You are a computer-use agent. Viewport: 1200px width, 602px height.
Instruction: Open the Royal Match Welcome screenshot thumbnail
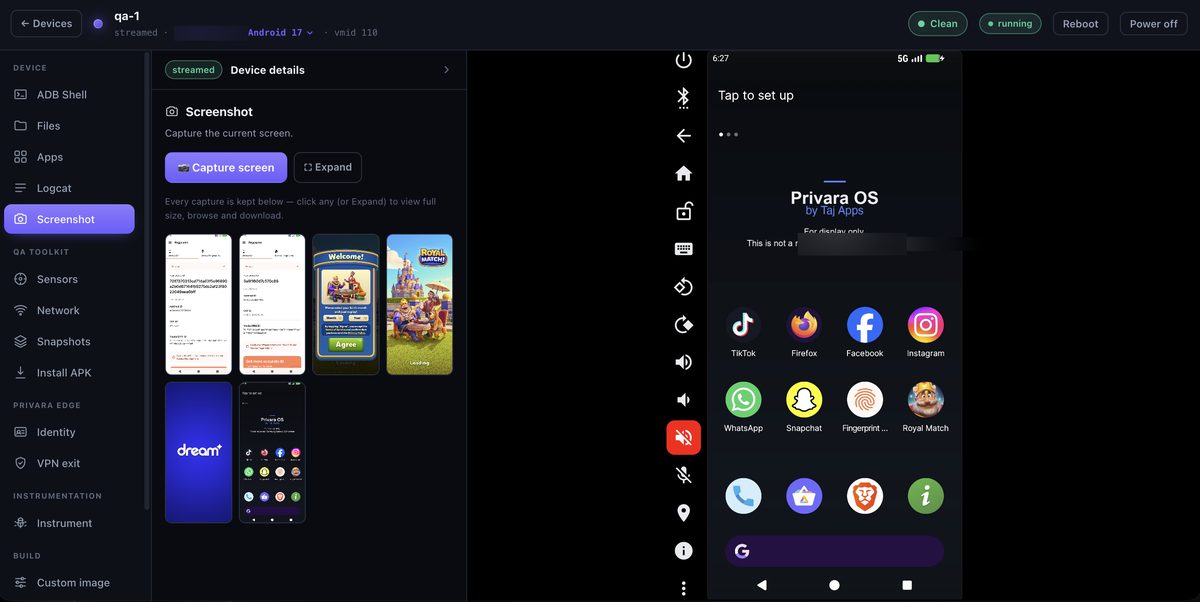[346, 304]
